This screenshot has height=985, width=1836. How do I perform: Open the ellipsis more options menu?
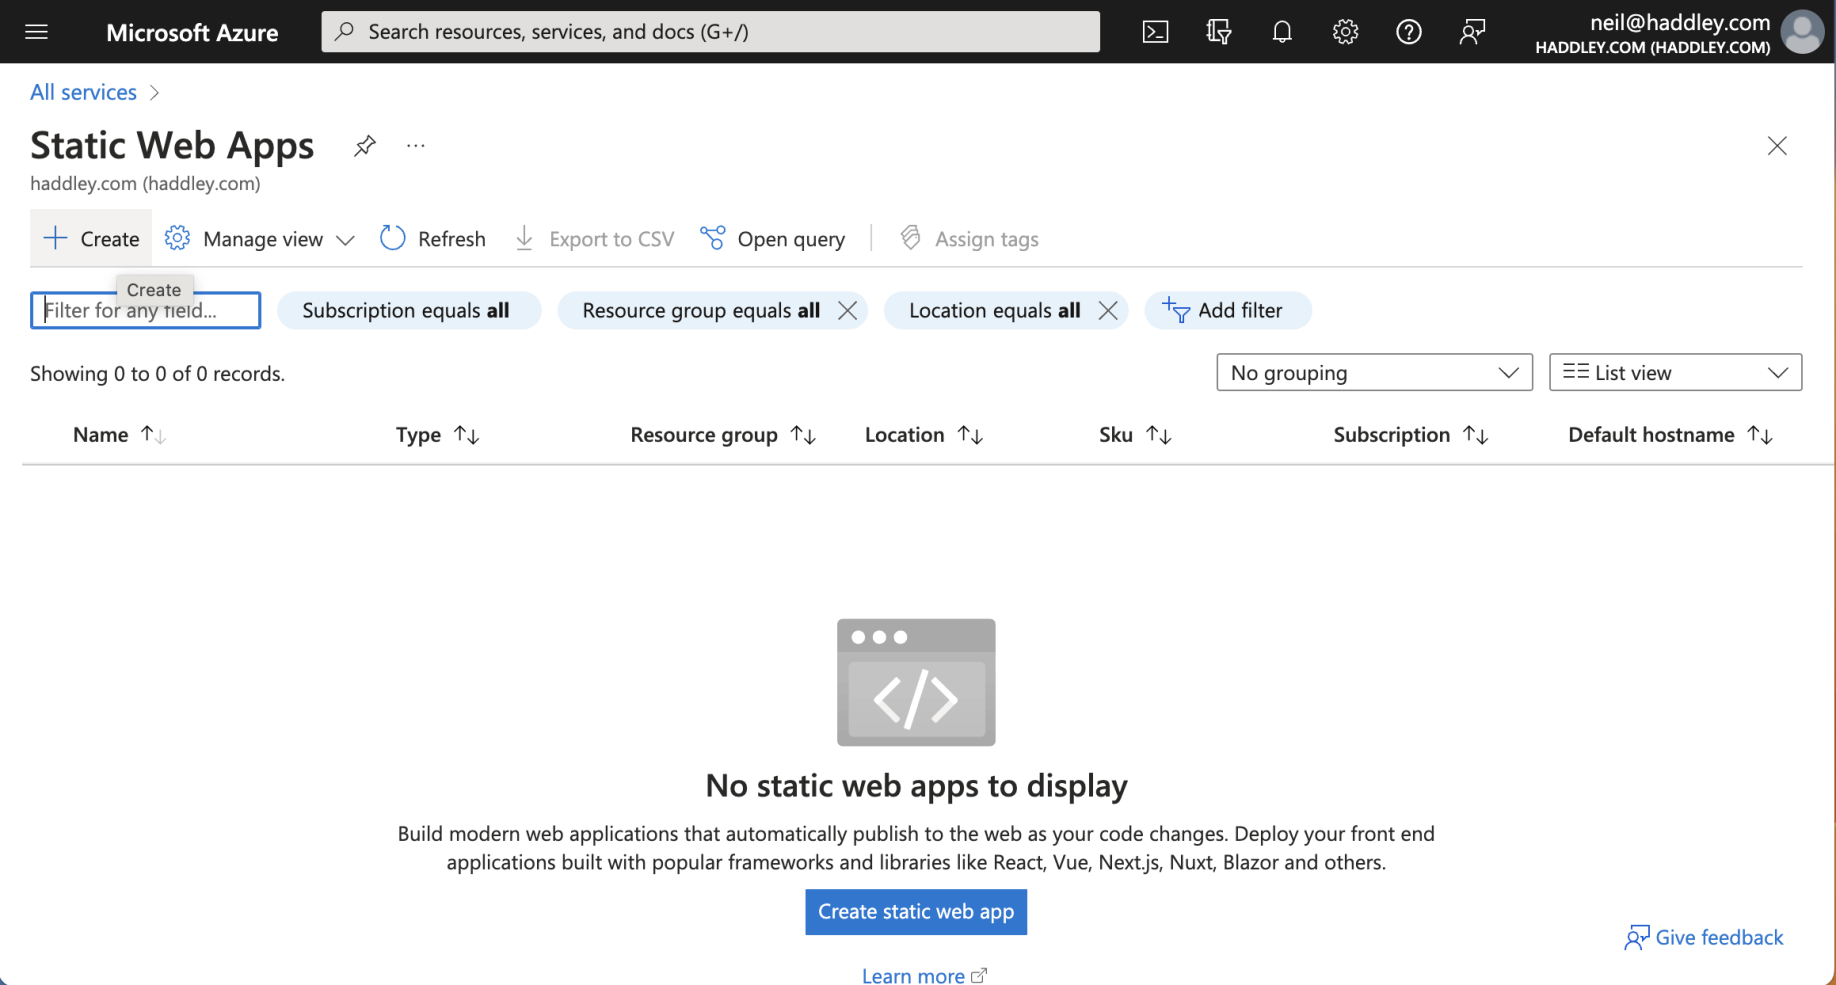[x=416, y=146]
